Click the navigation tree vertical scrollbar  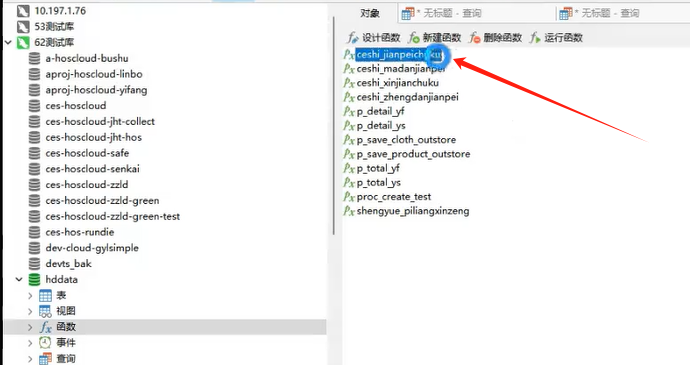pos(334,125)
